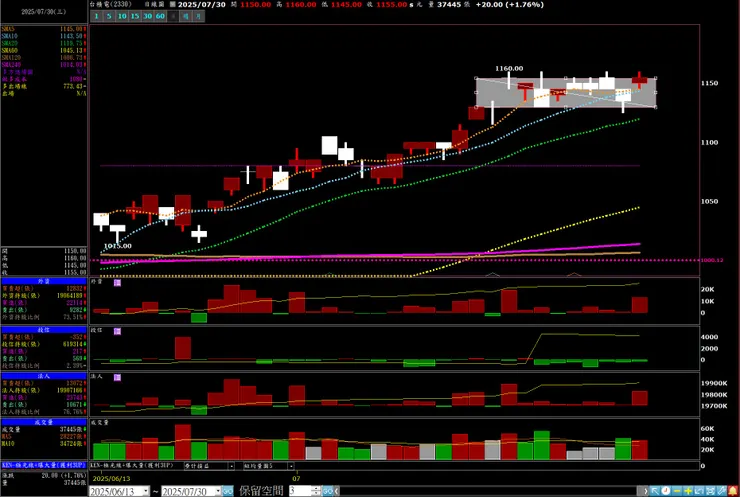Switch to 60-minute timeframe

[x=160, y=16]
